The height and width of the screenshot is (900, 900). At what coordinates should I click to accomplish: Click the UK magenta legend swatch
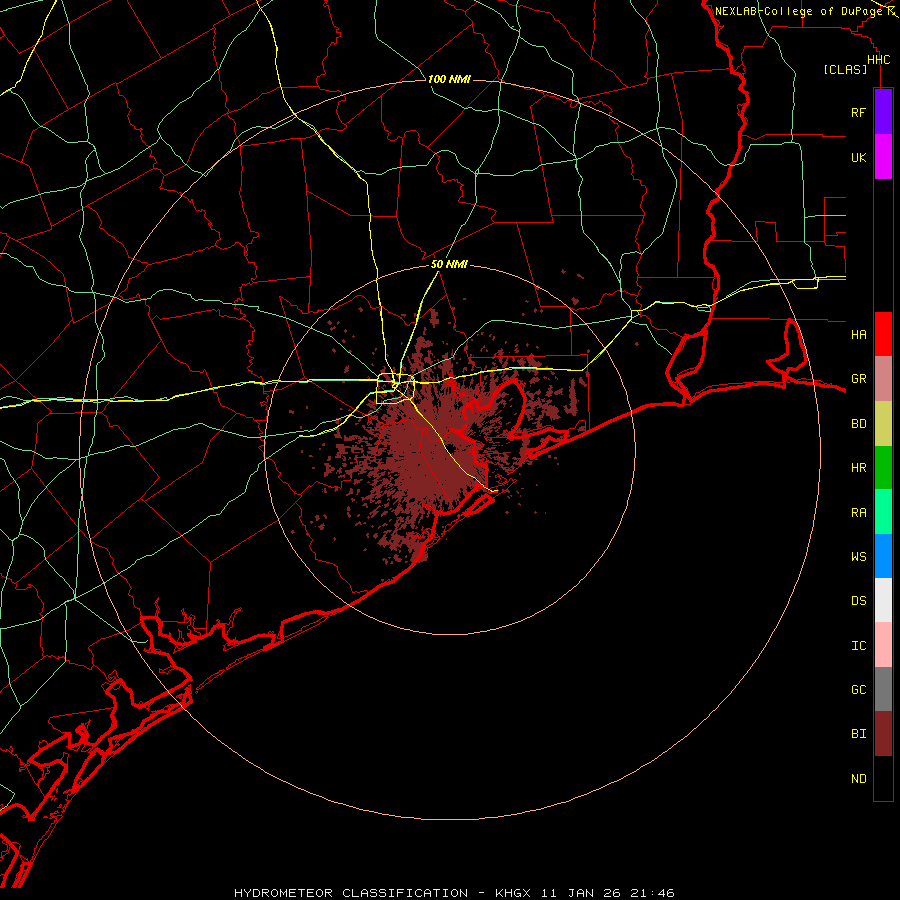[x=883, y=157]
